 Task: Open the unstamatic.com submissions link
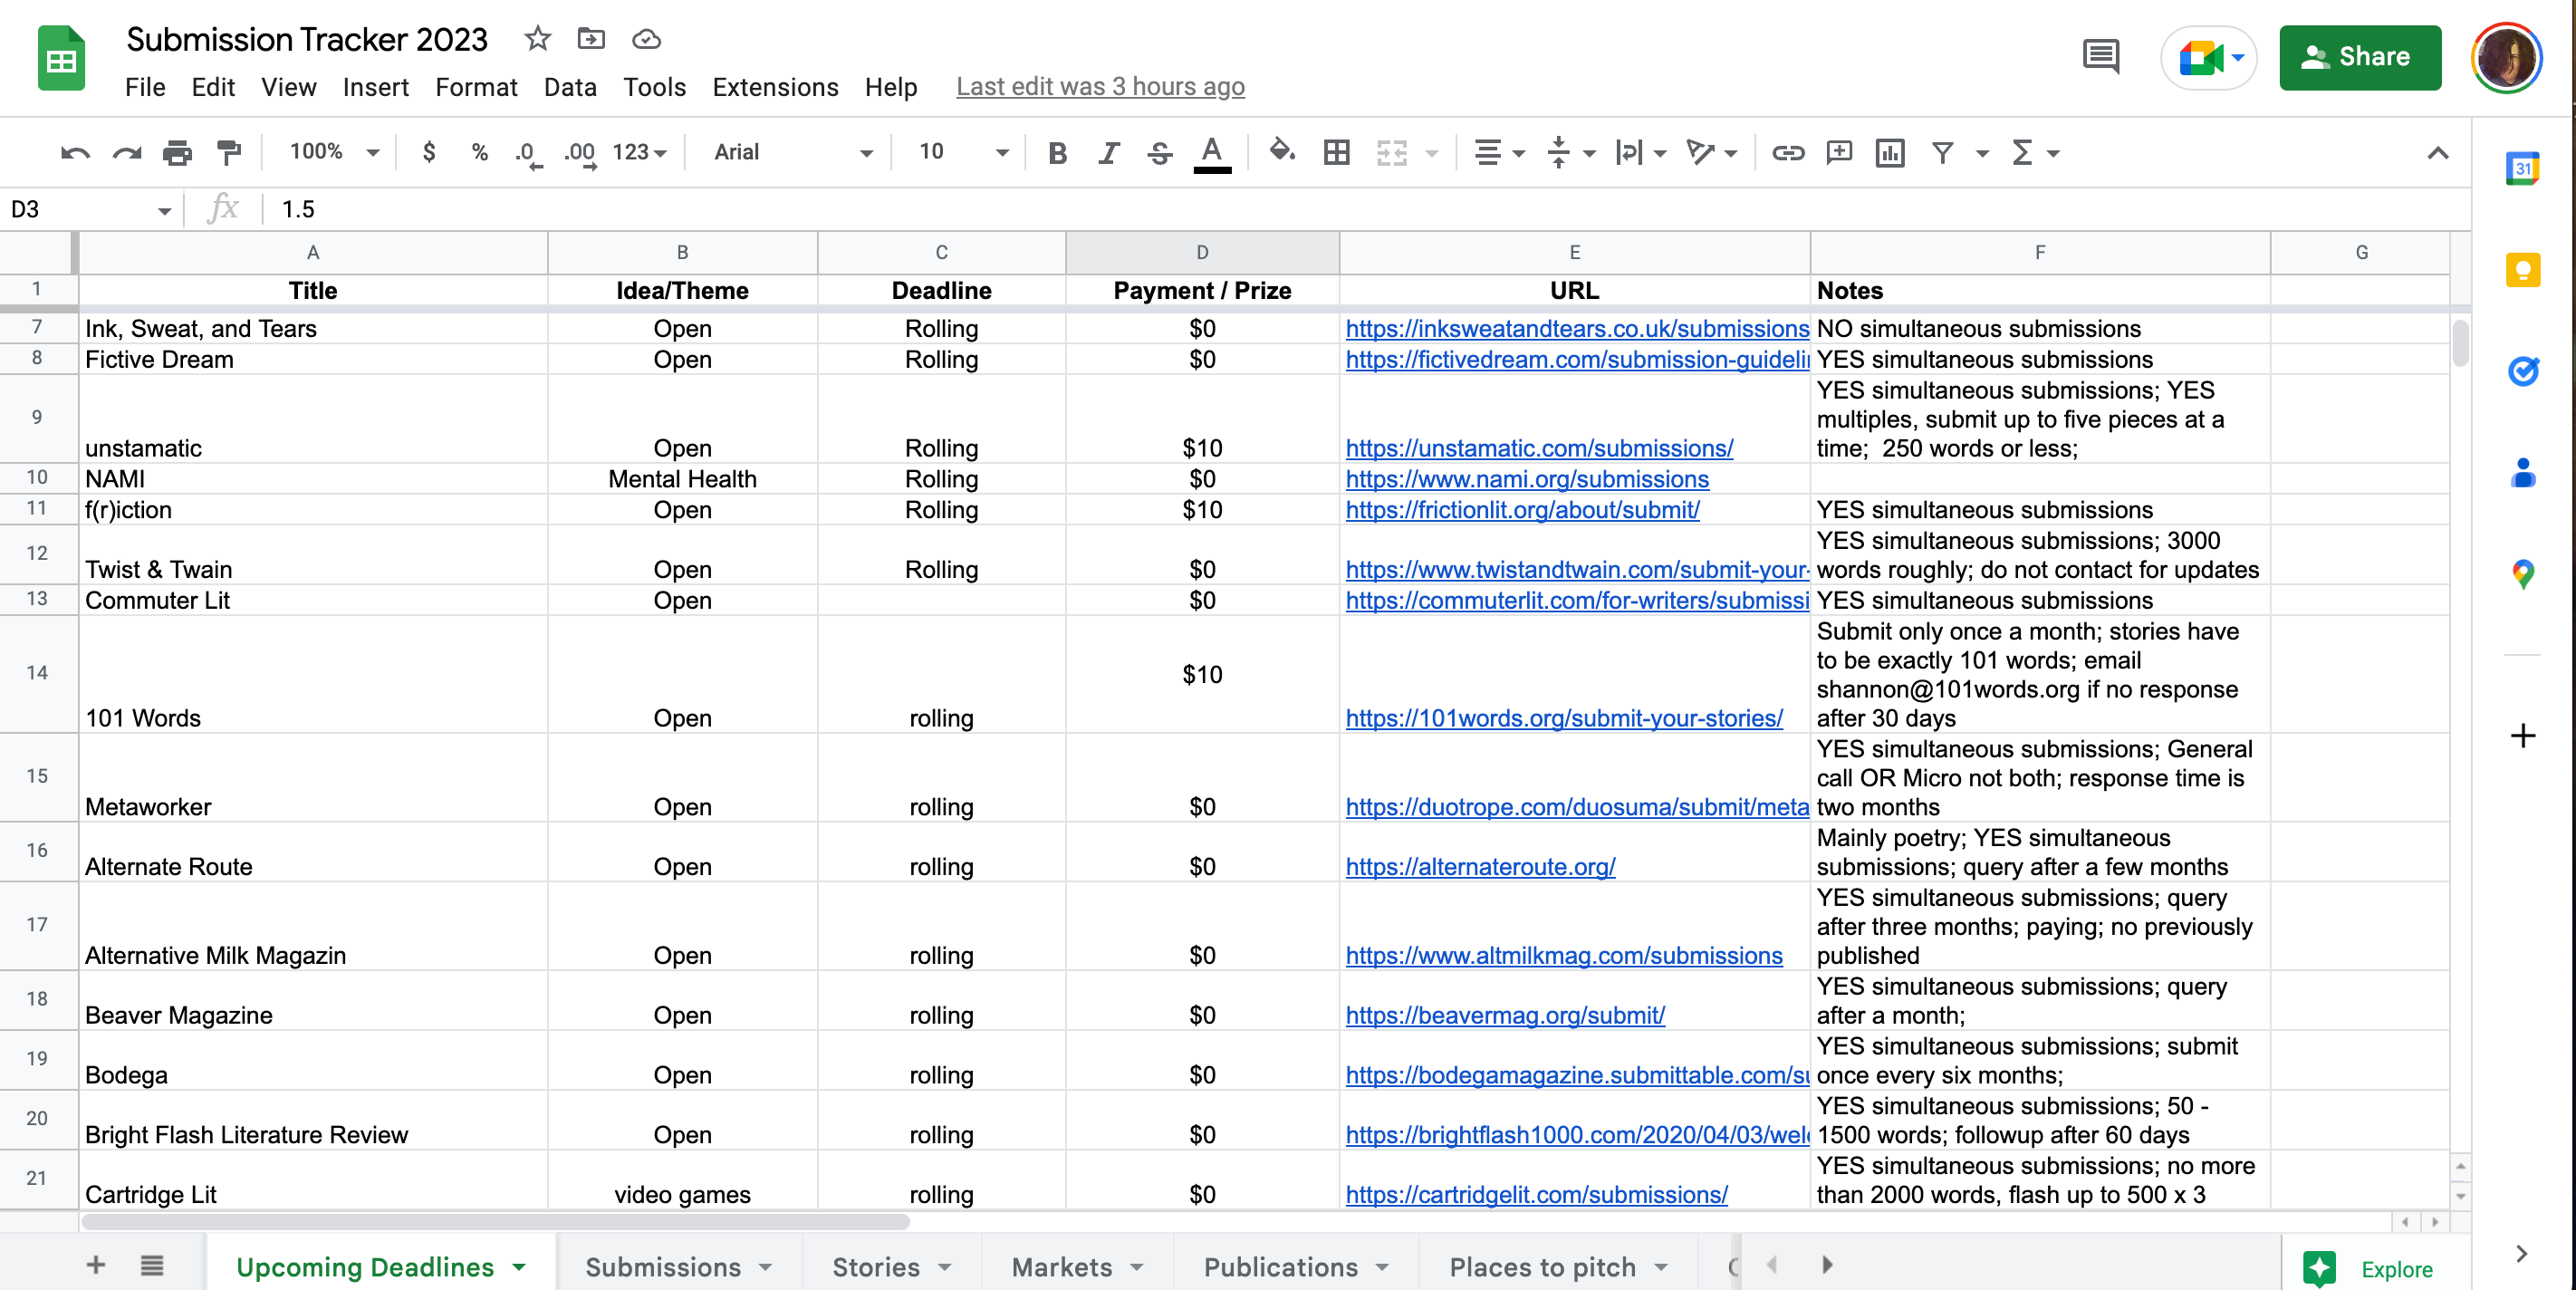click(x=1539, y=448)
